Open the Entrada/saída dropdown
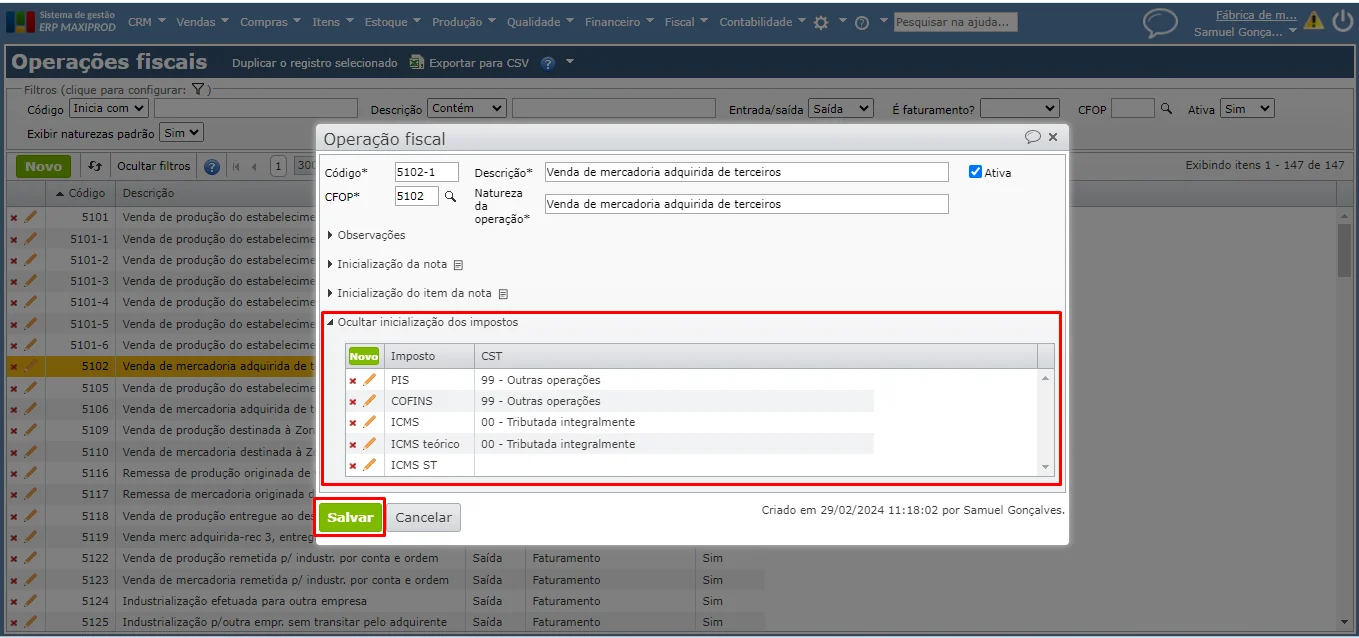The height and width of the screenshot is (638, 1359). click(x=841, y=108)
